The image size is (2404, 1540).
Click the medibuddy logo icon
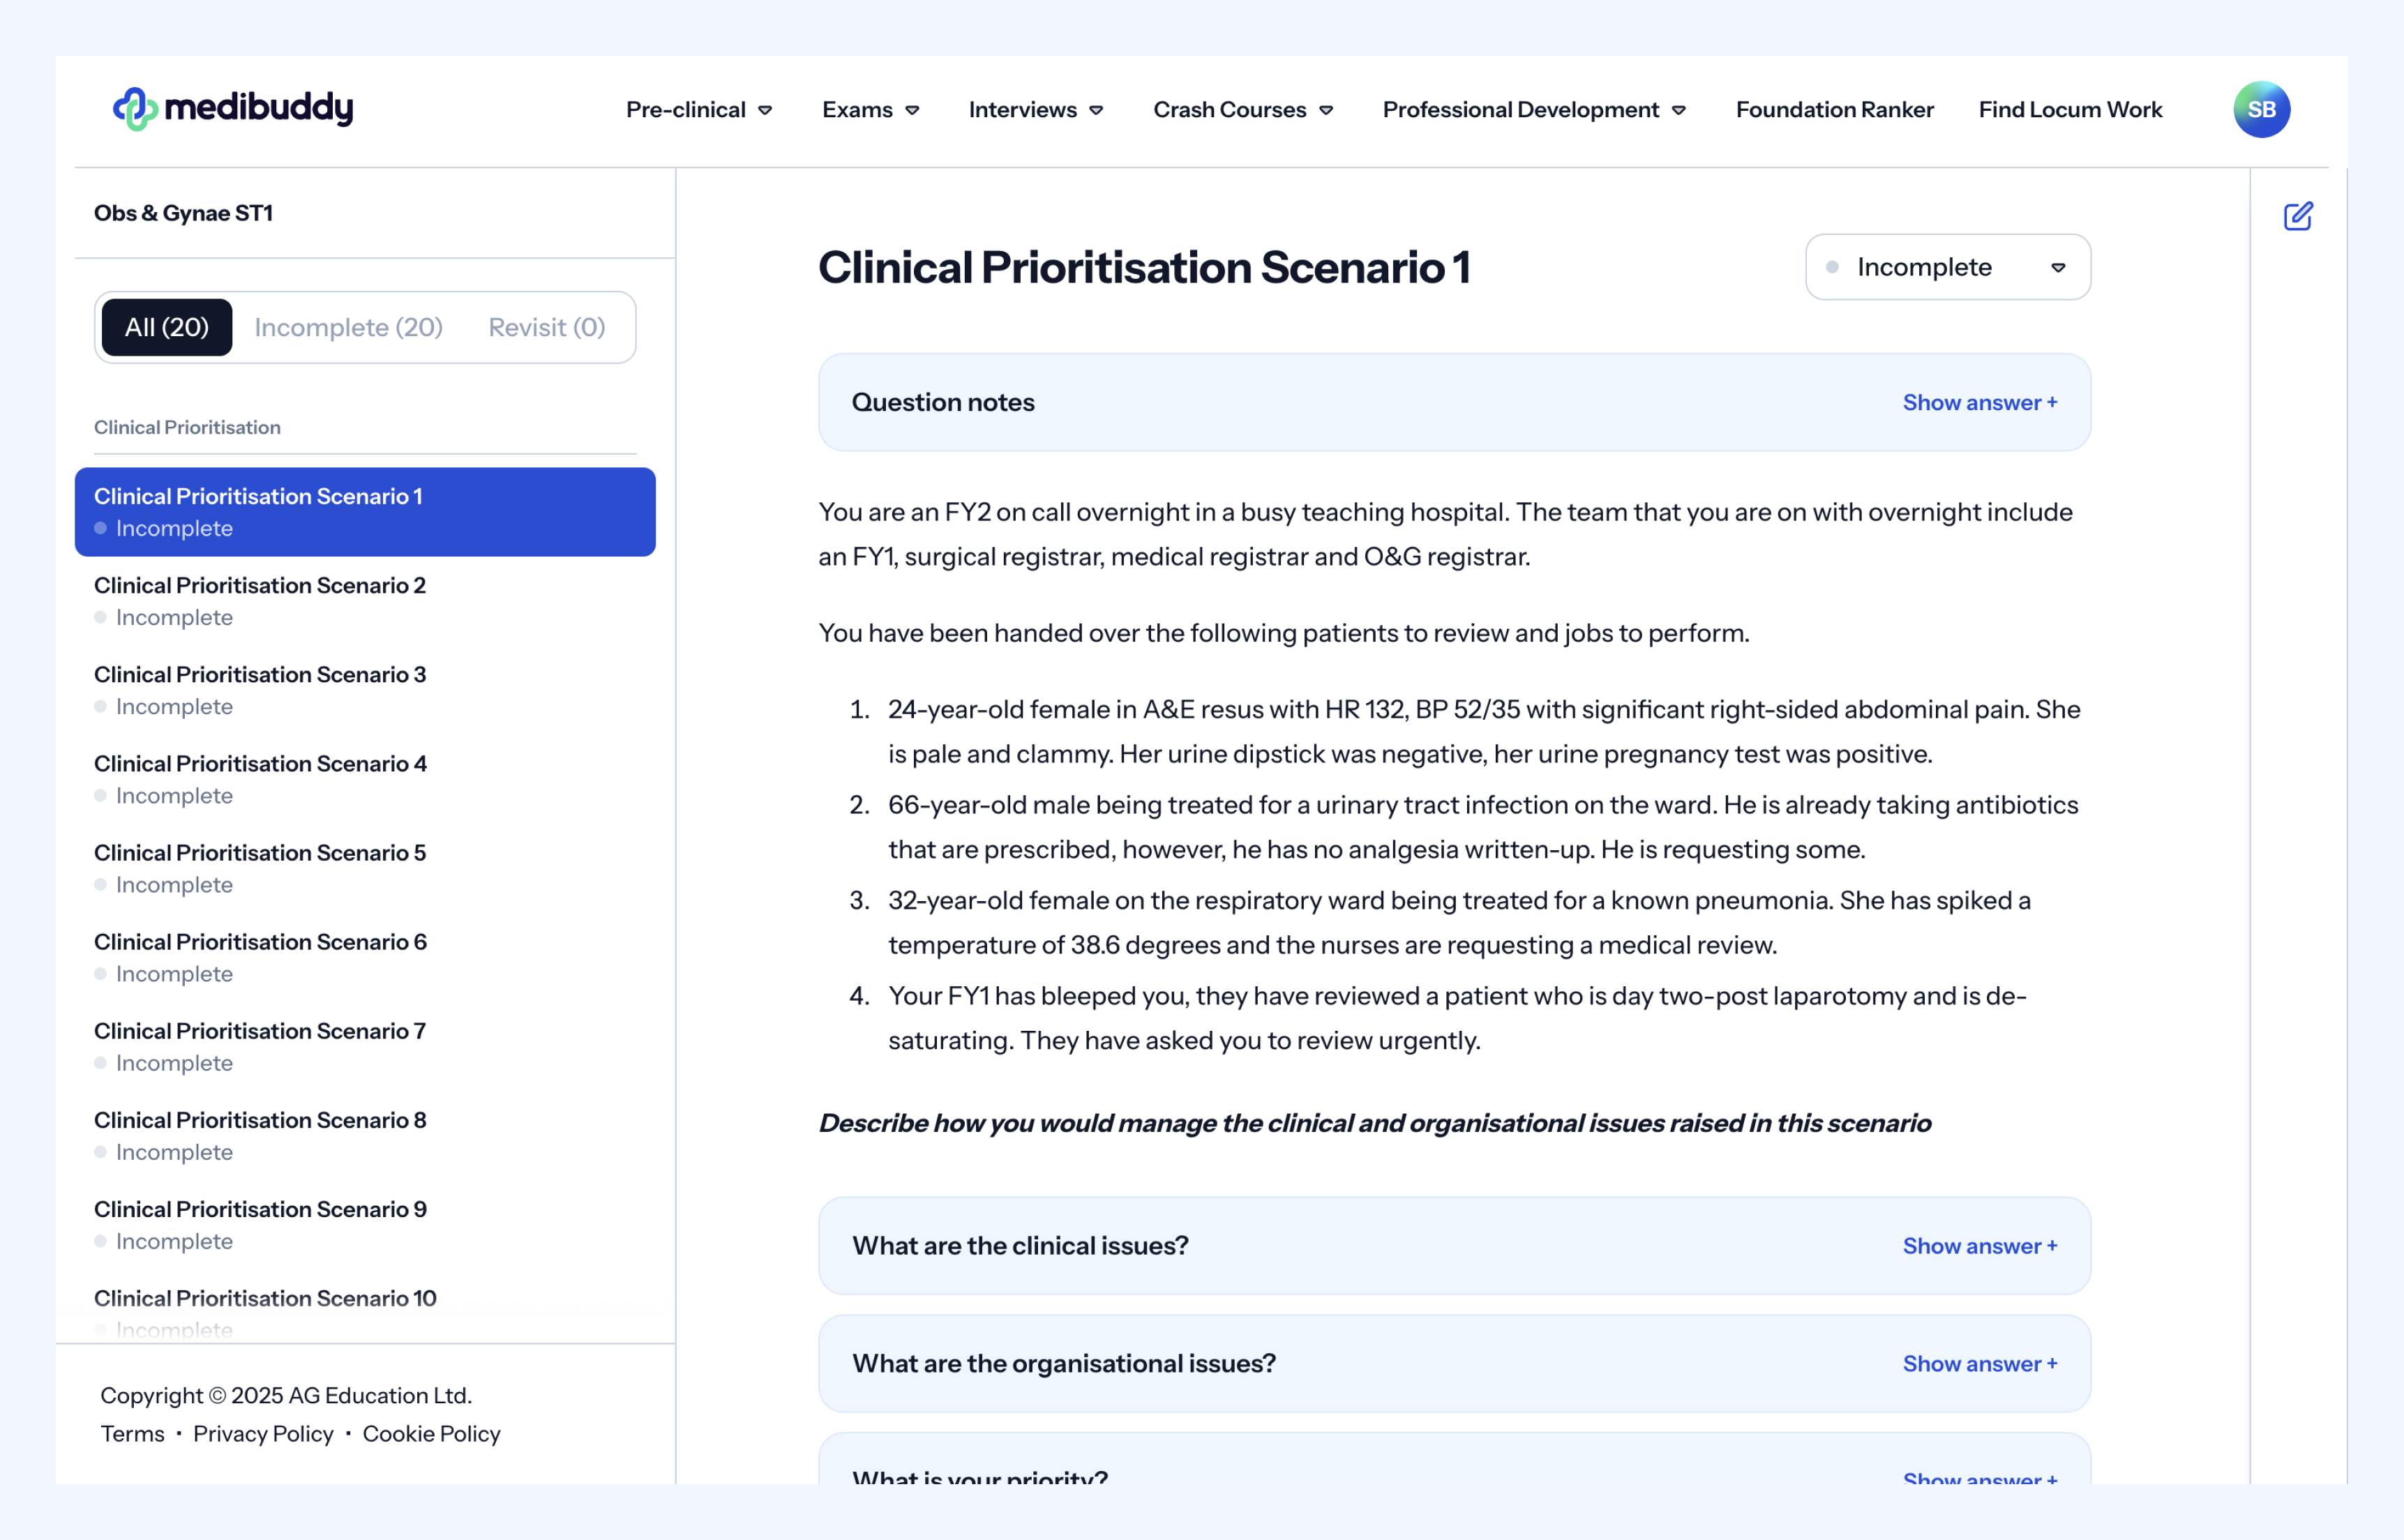click(x=135, y=109)
